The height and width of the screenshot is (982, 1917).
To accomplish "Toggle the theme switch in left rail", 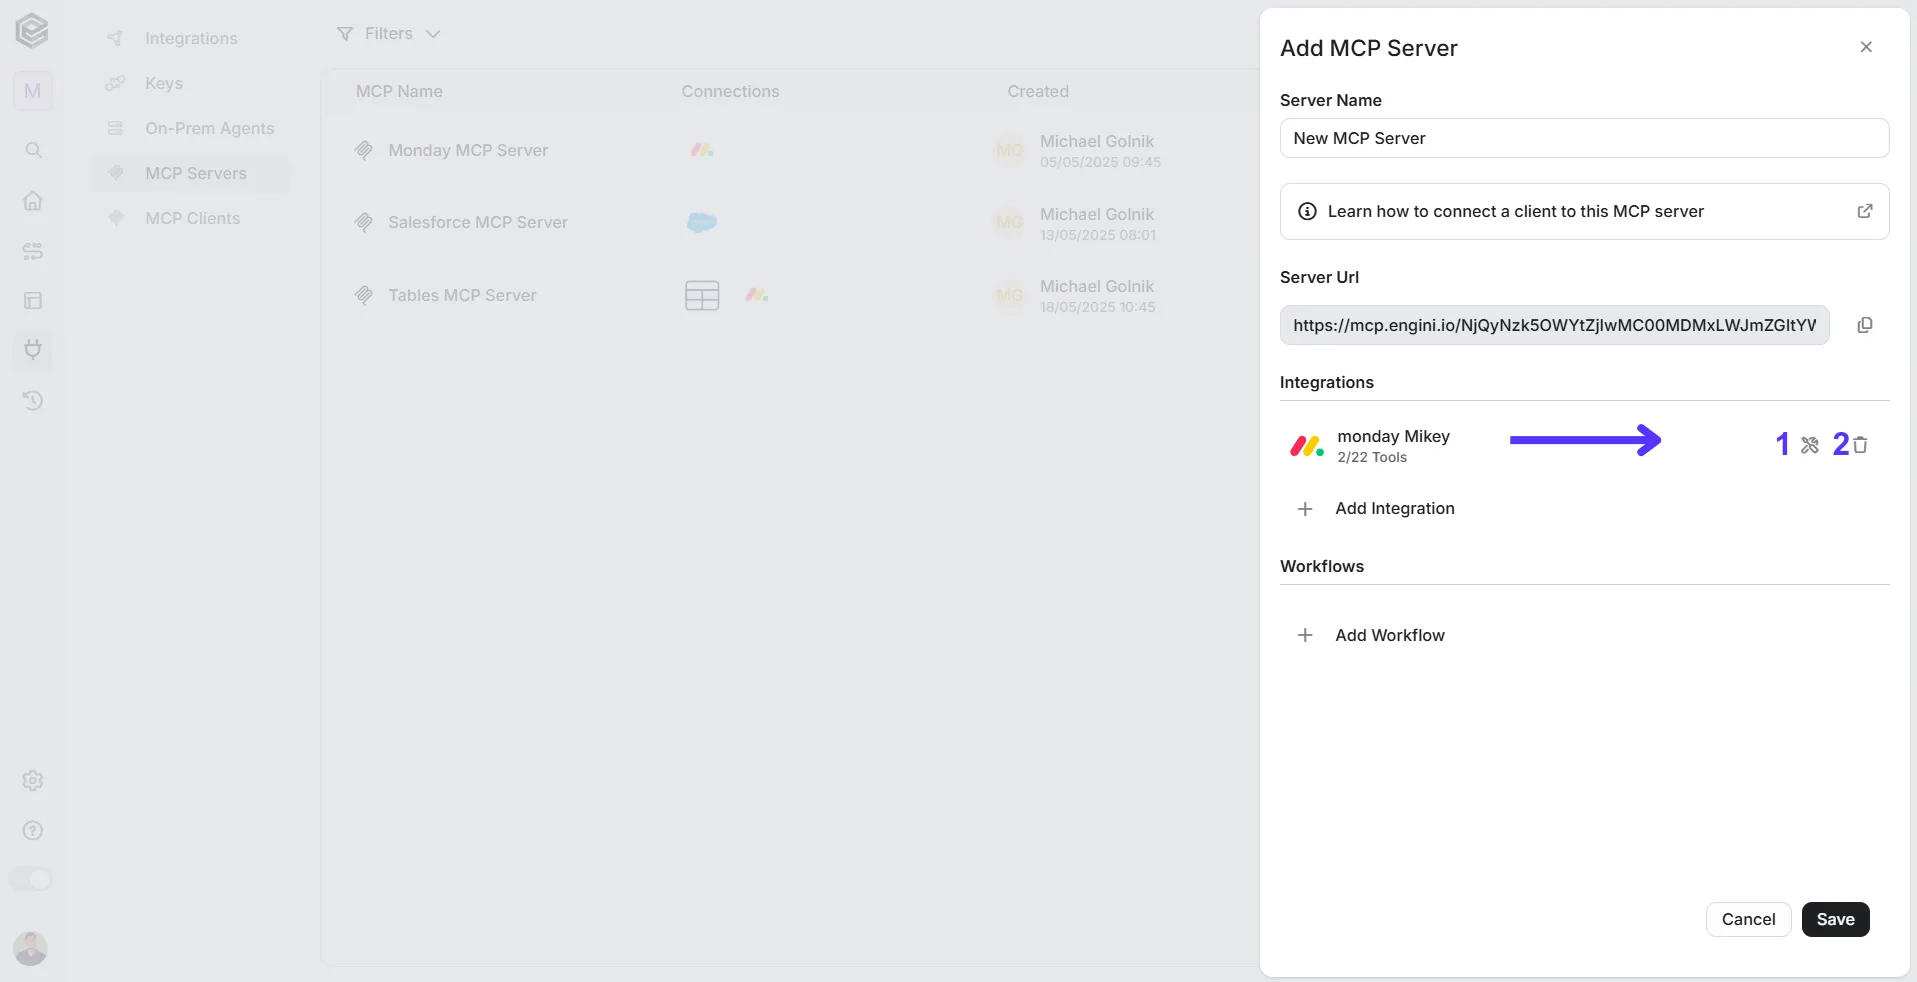I will (x=30, y=879).
